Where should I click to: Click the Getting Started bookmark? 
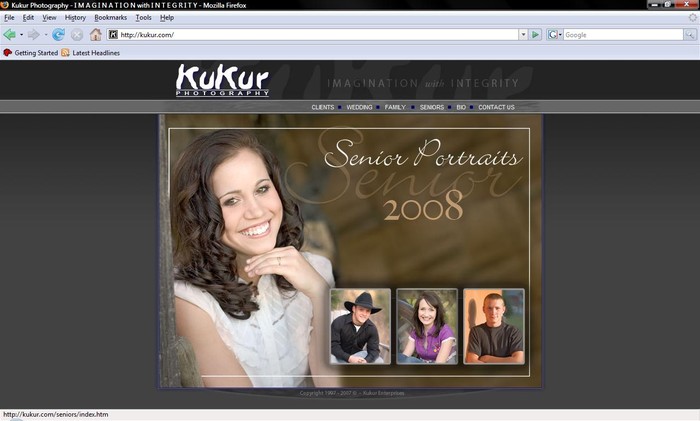click(35, 53)
